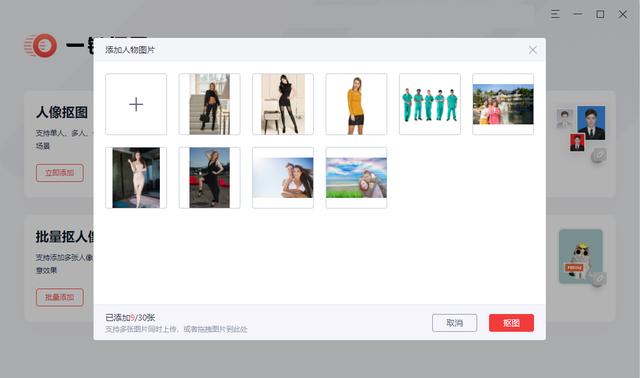Click the 批量添加 button behind dialog
Image resolution: width=640 pixels, height=378 pixels.
[60, 297]
